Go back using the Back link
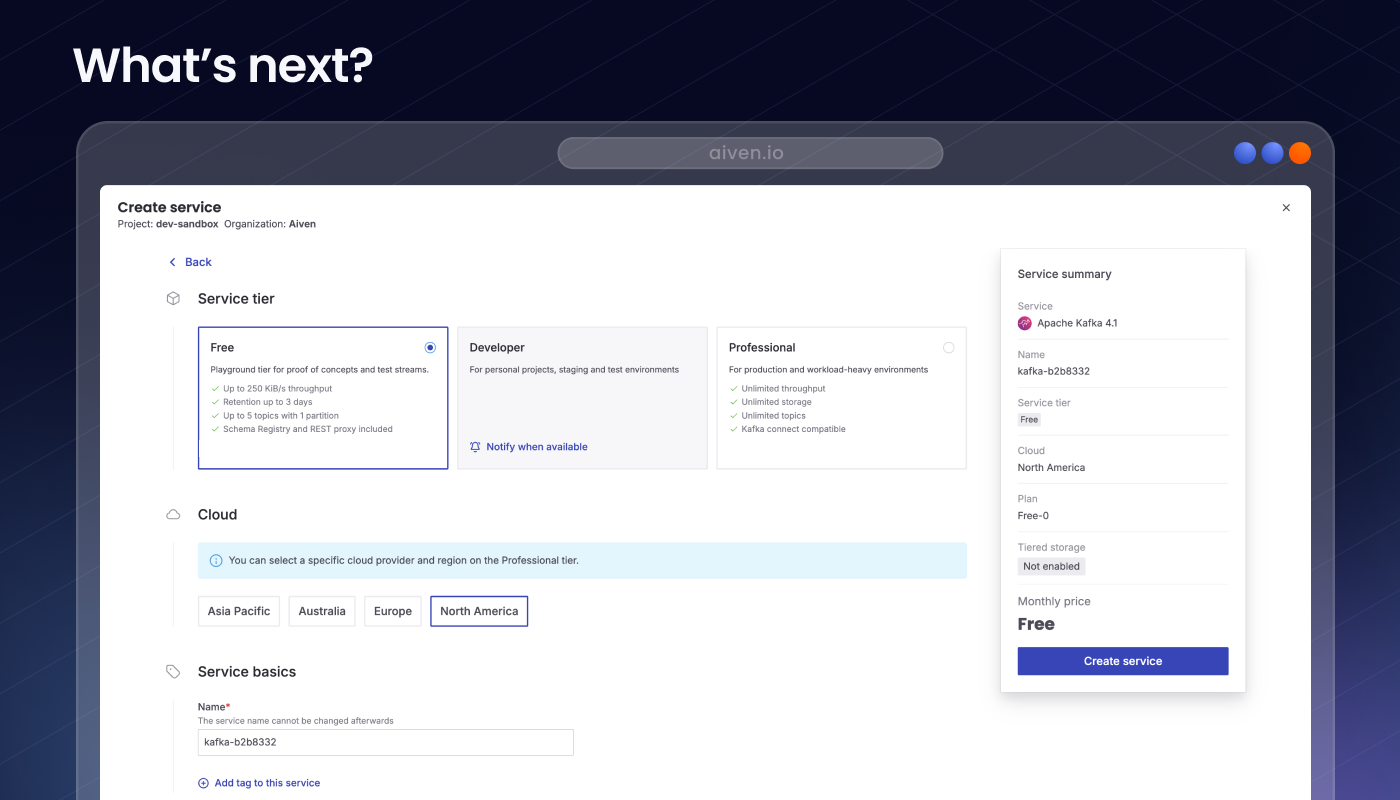The width and height of the screenshot is (1400, 800). click(x=189, y=262)
